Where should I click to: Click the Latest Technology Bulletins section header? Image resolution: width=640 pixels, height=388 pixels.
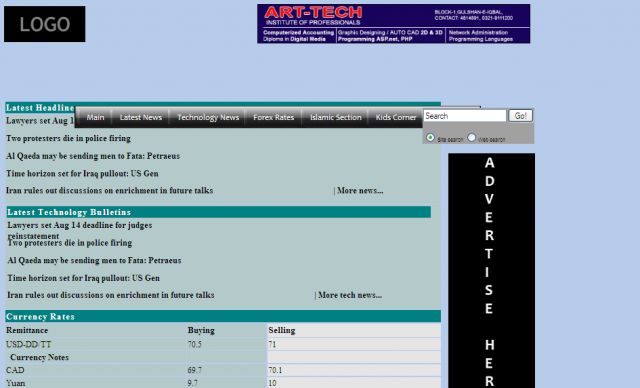(218, 212)
